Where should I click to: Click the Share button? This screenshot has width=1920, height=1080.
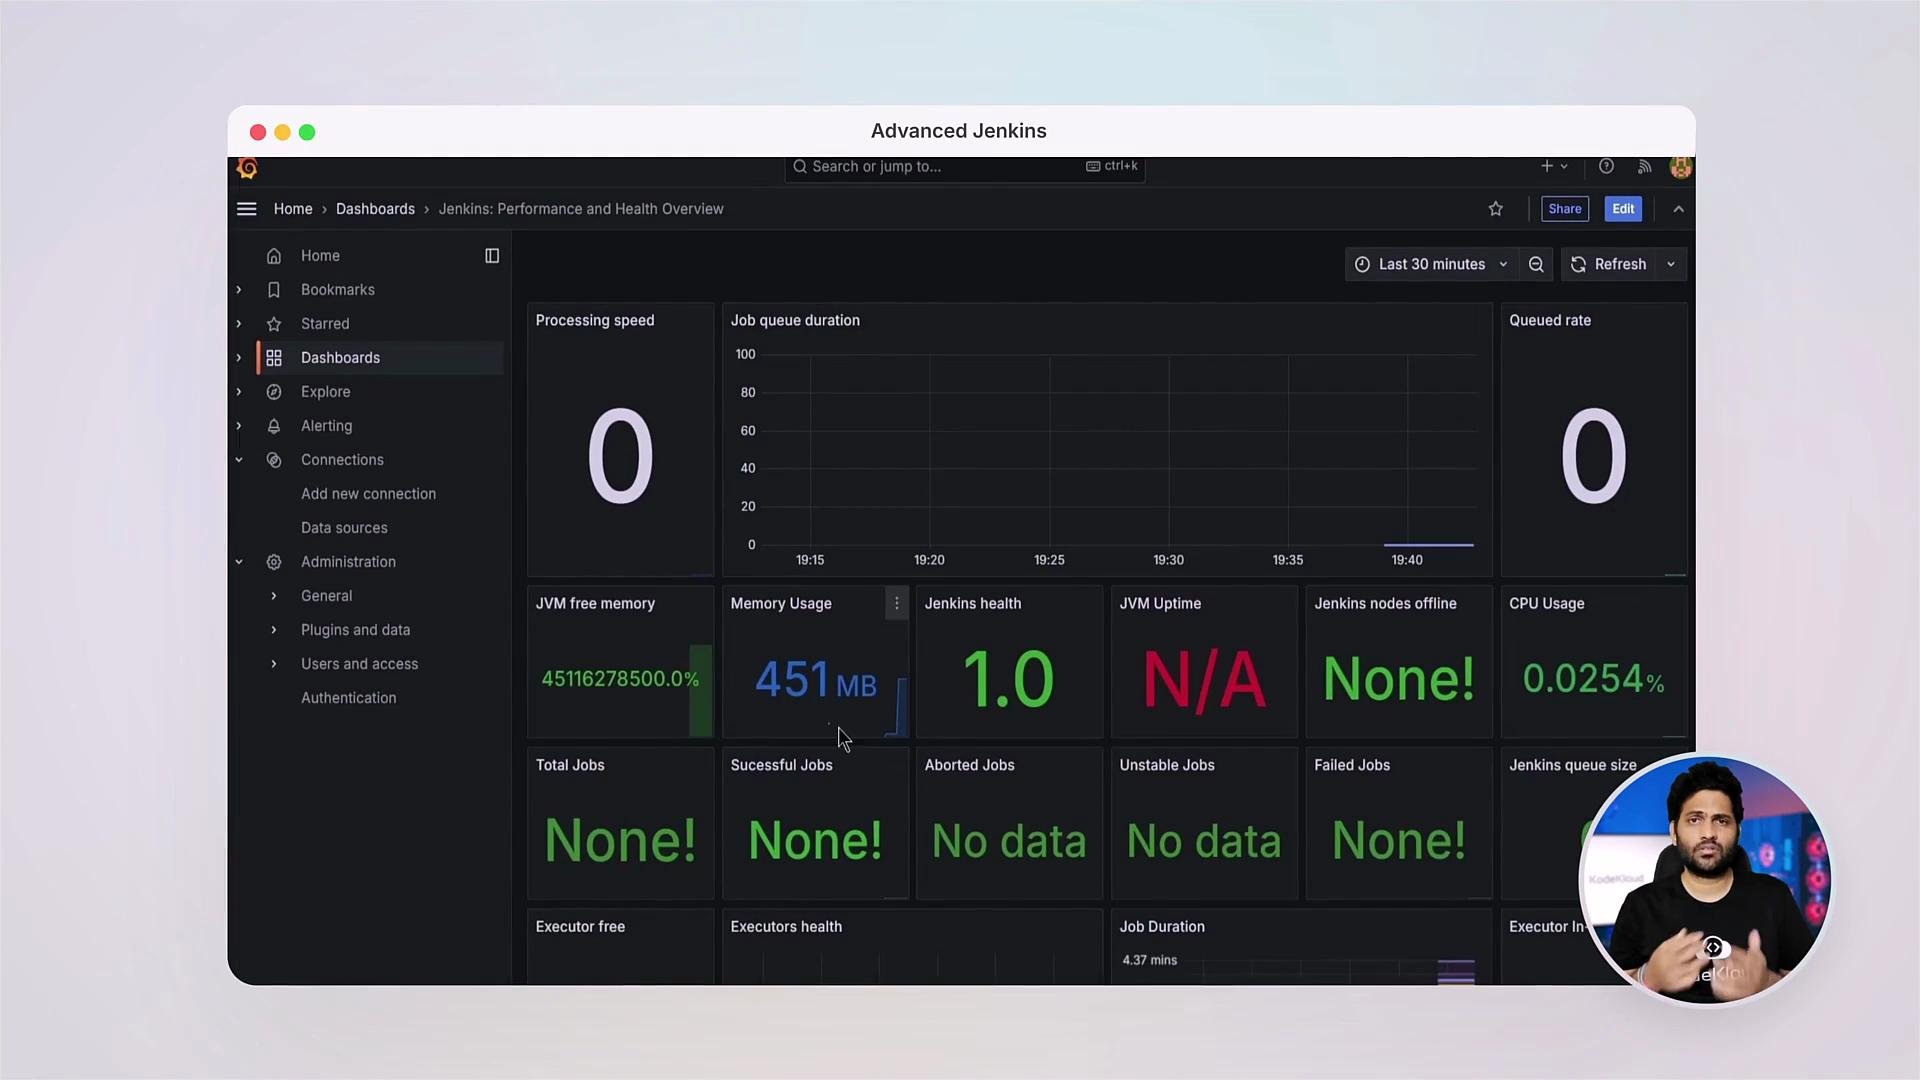(1565, 209)
